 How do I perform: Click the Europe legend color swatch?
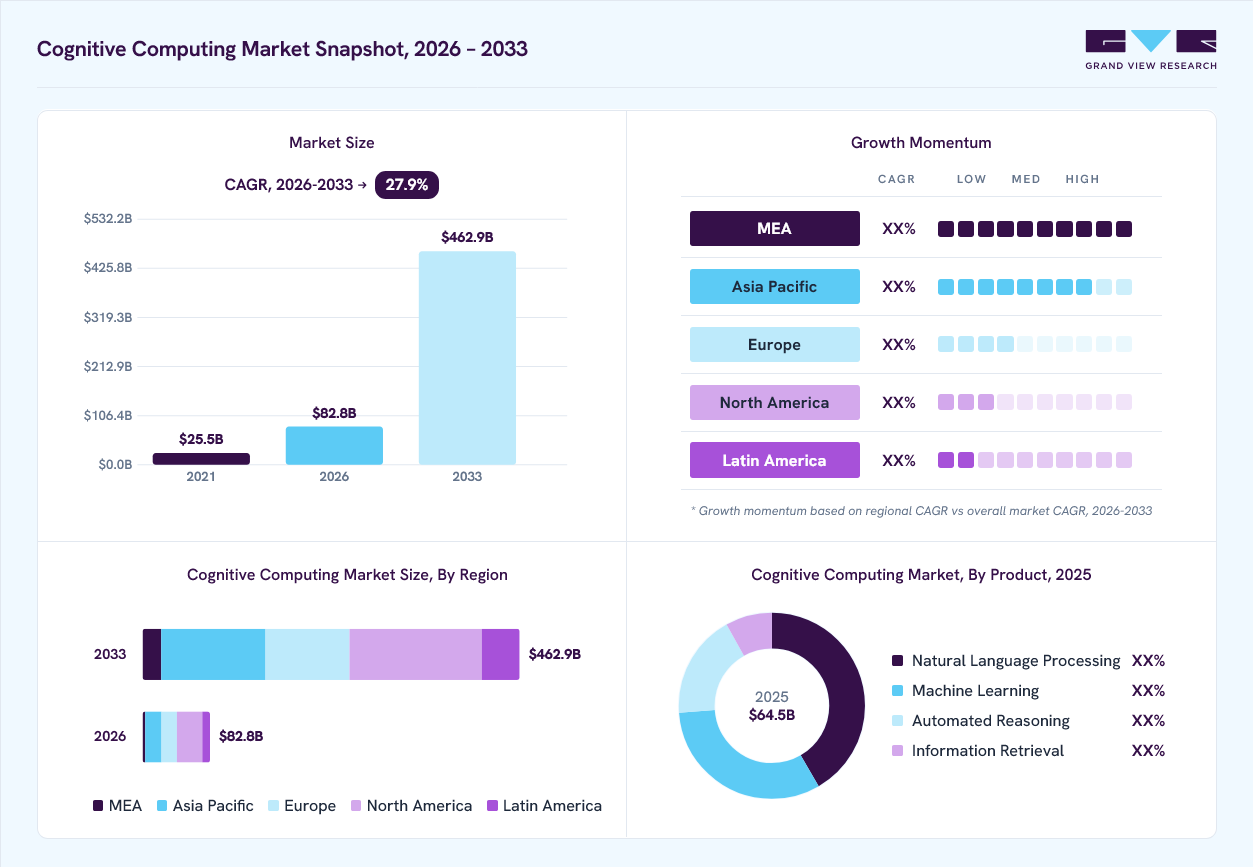click(273, 805)
